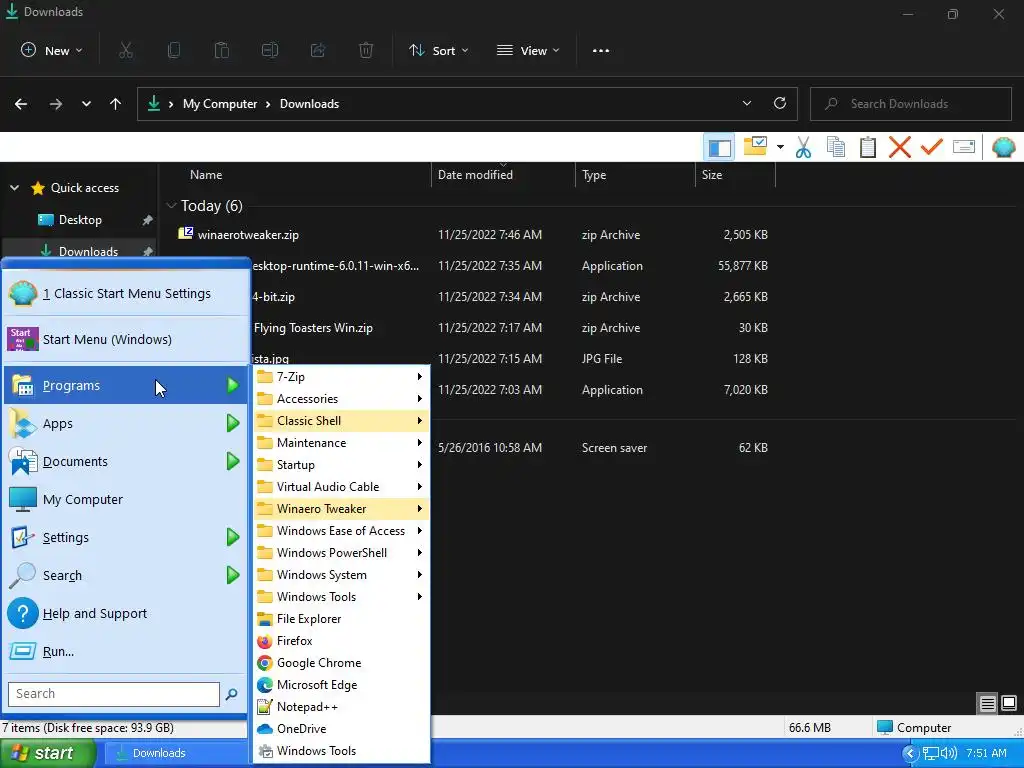
Task: Click the start button on taskbar
Action: tap(47, 753)
